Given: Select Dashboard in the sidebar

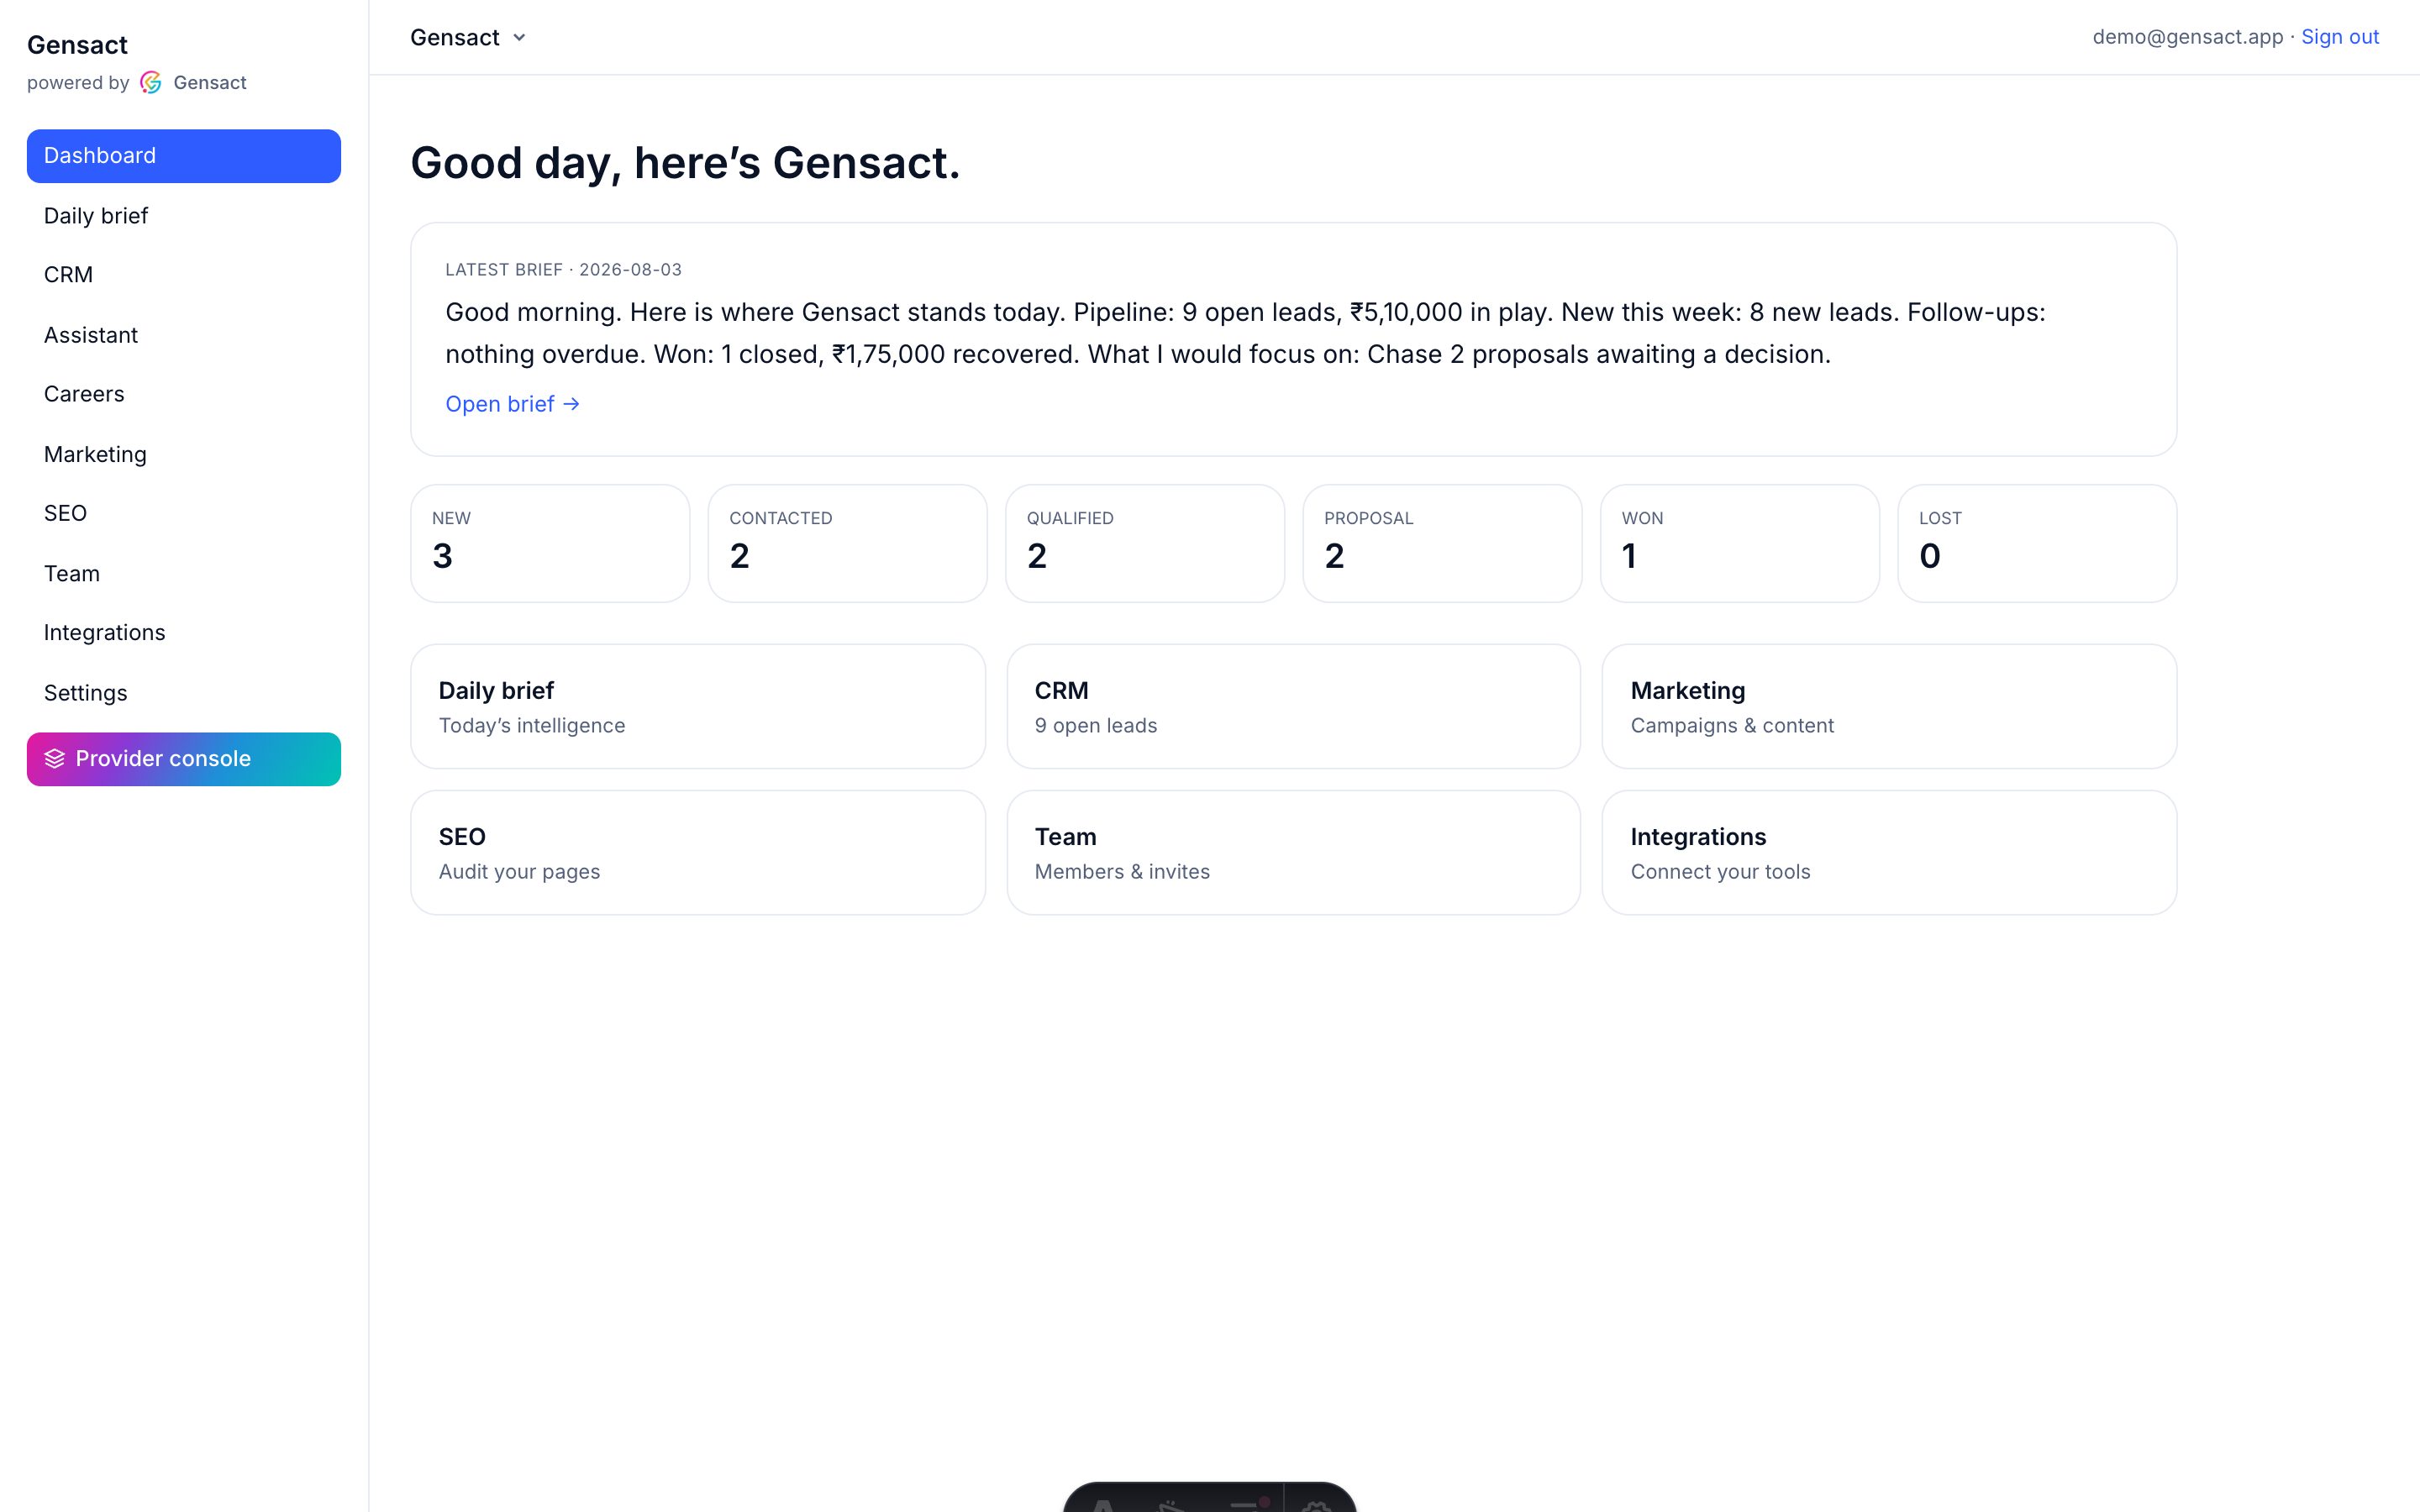Looking at the screenshot, I should [184, 156].
